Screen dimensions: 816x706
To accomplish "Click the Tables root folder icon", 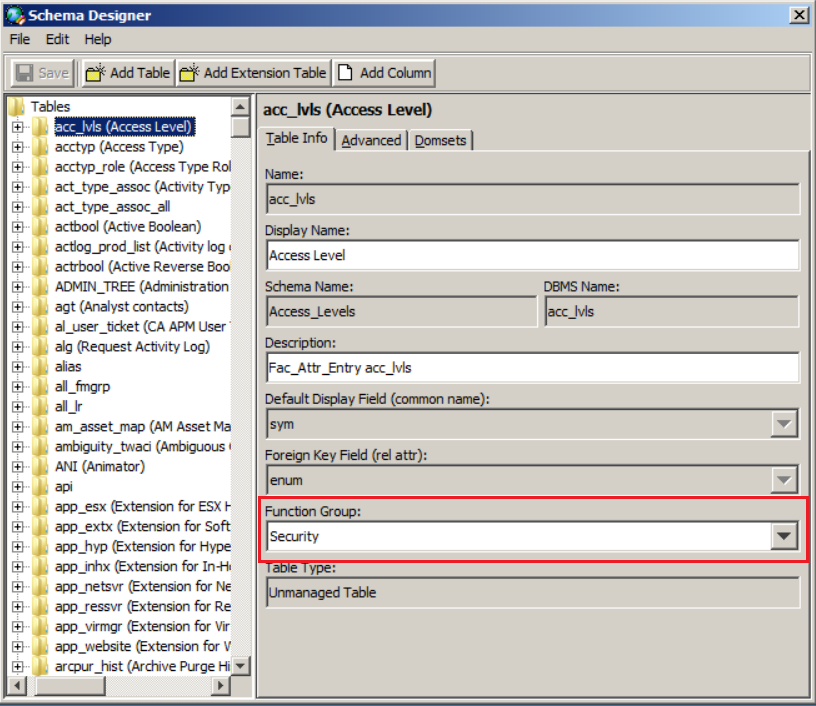I will [x=17, y=106].
